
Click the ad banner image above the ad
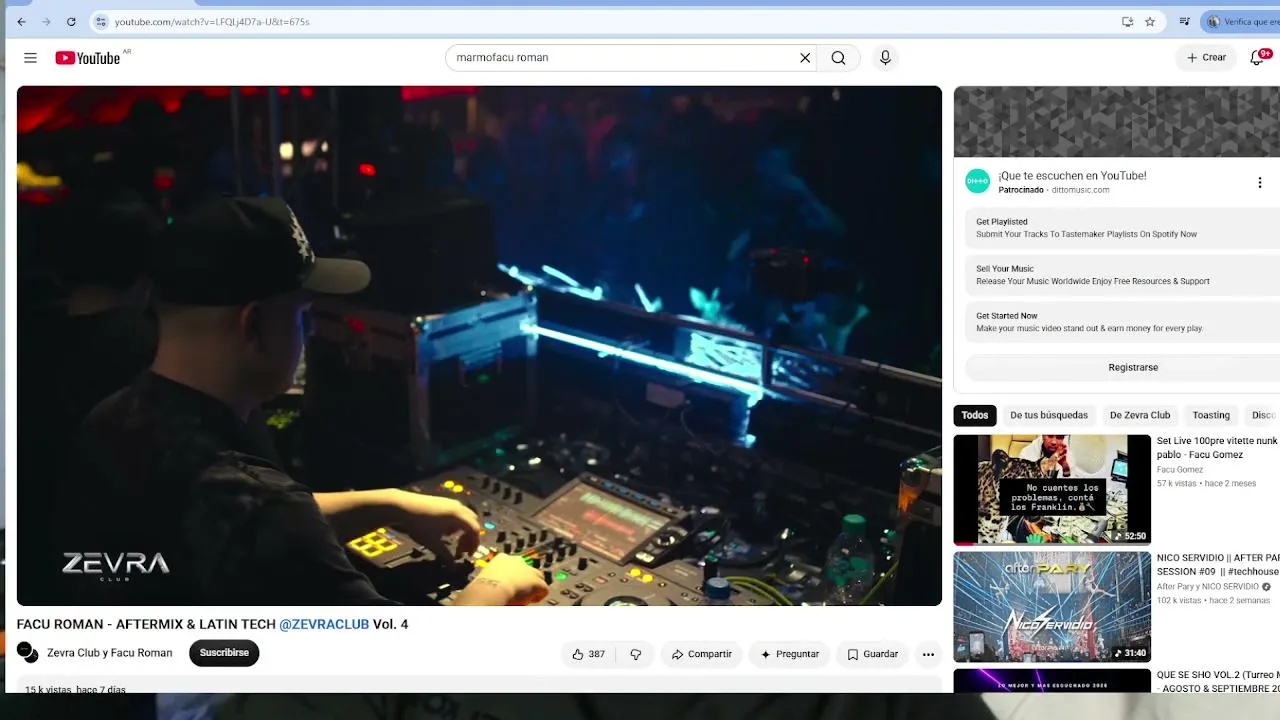coord(1117,121)
